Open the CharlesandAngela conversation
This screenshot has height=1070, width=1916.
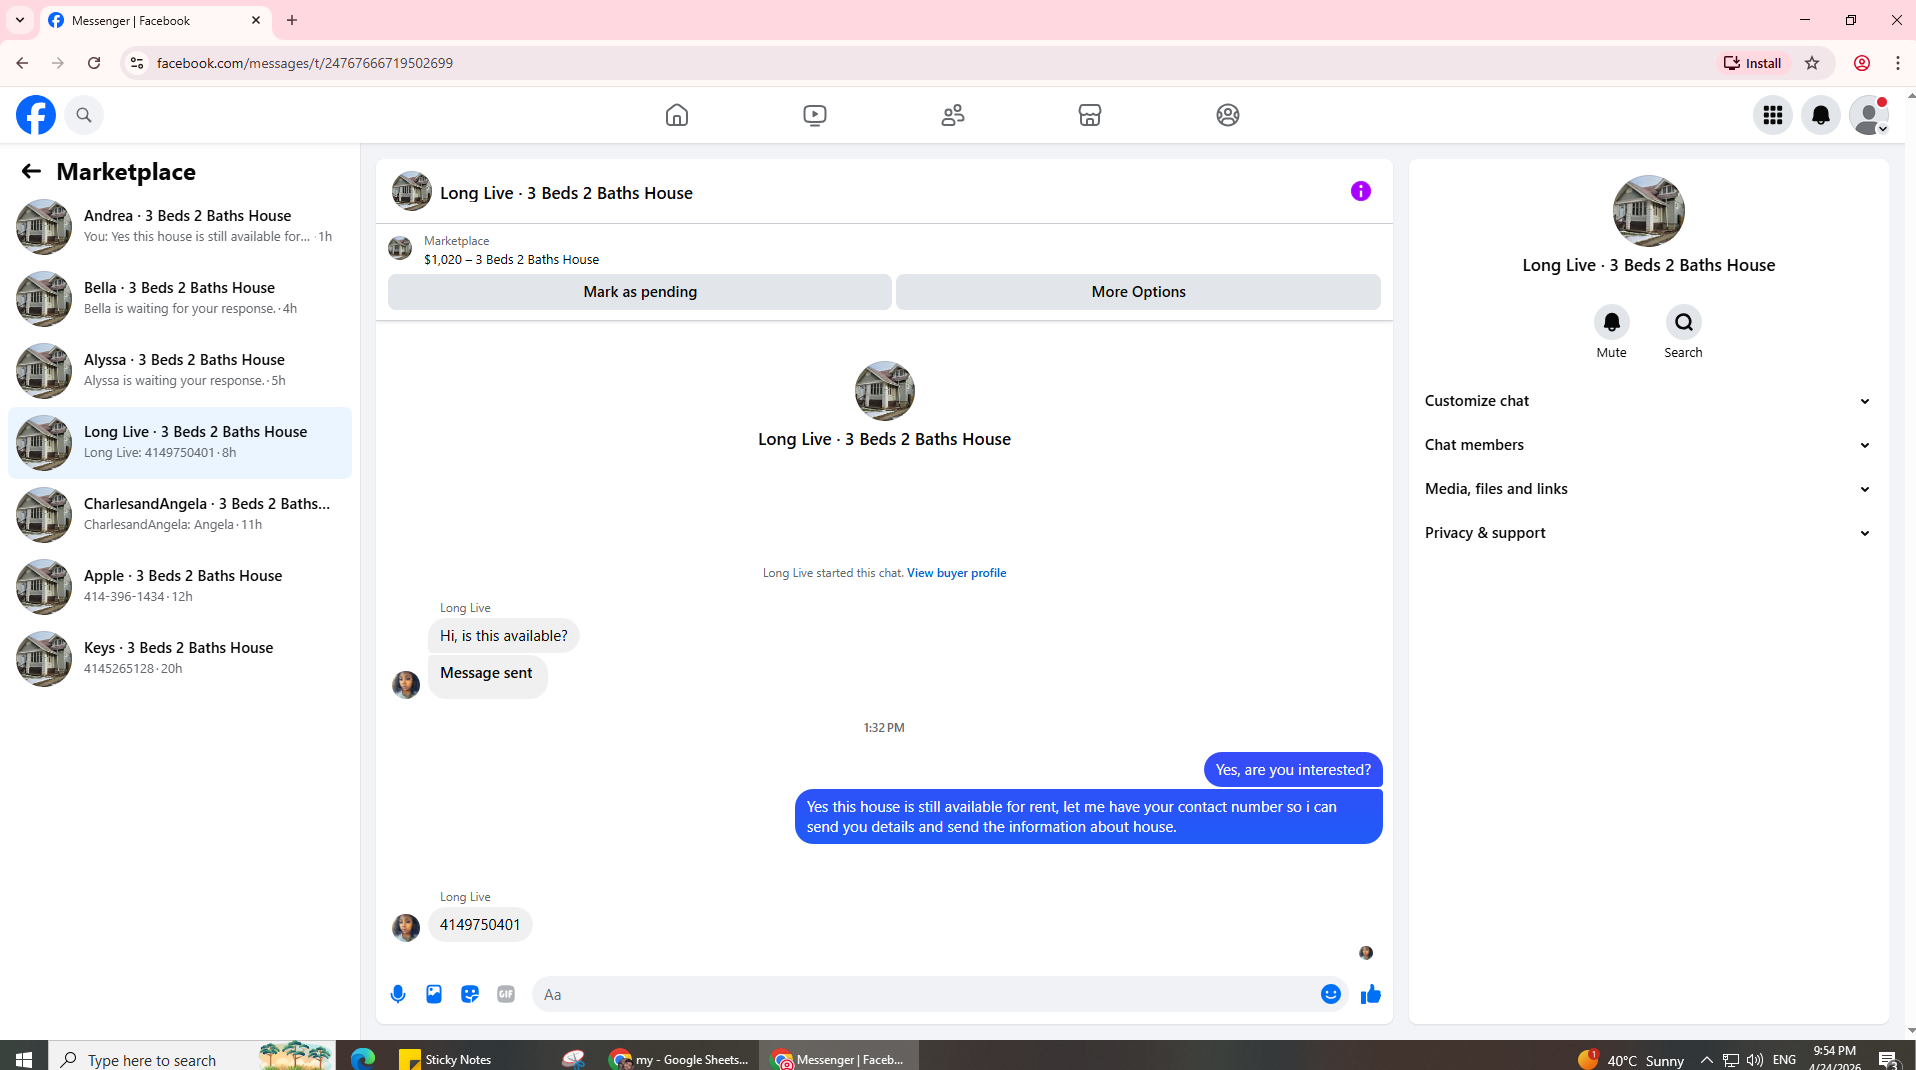point(180,515)
